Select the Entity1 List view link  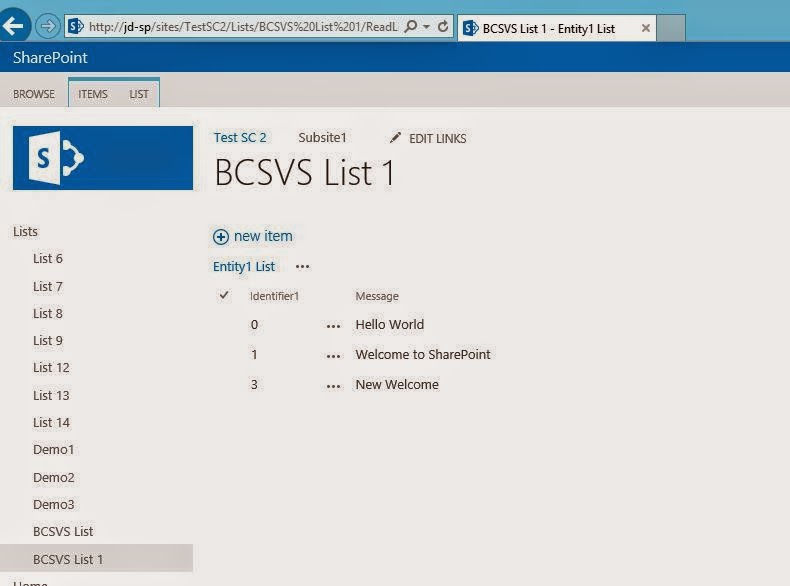[x=244, y=267]
